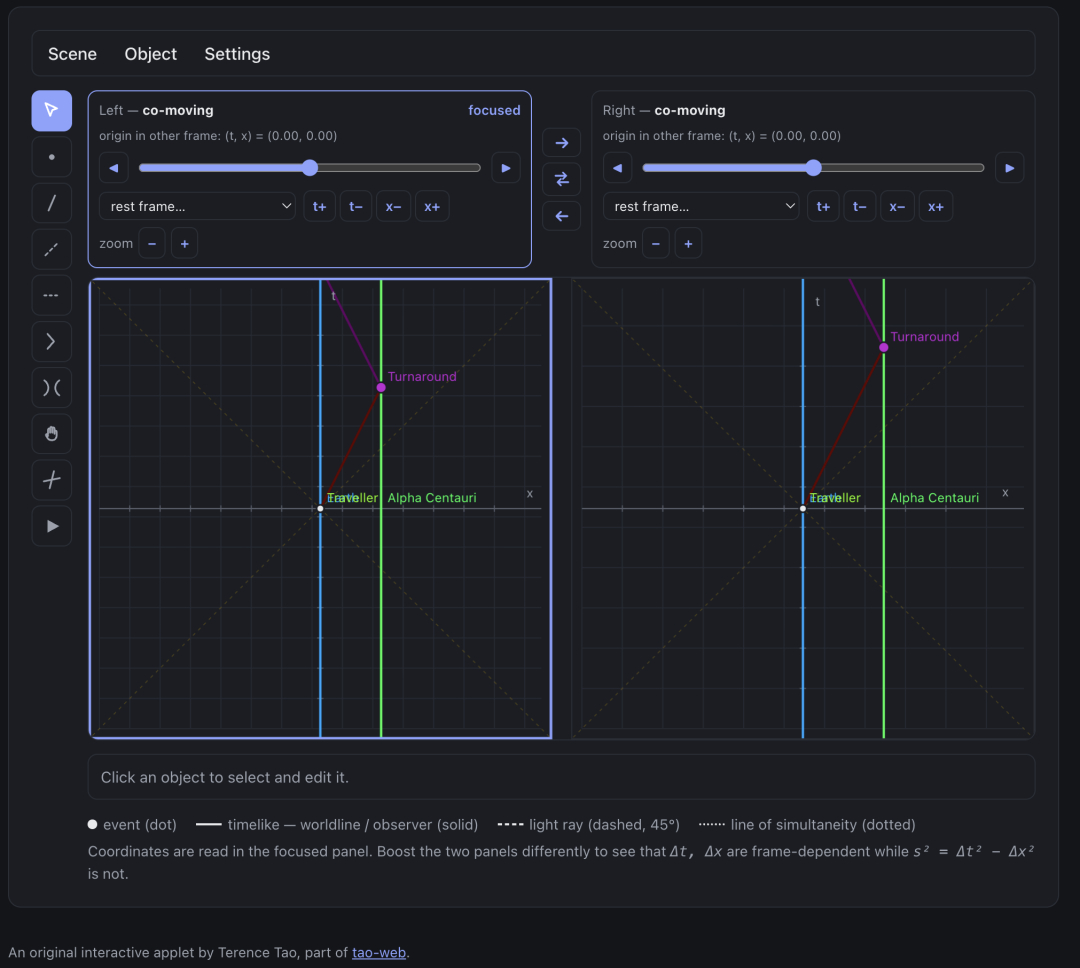
Task: Click the left panel velocity slider handle
Action: (310, 167)
